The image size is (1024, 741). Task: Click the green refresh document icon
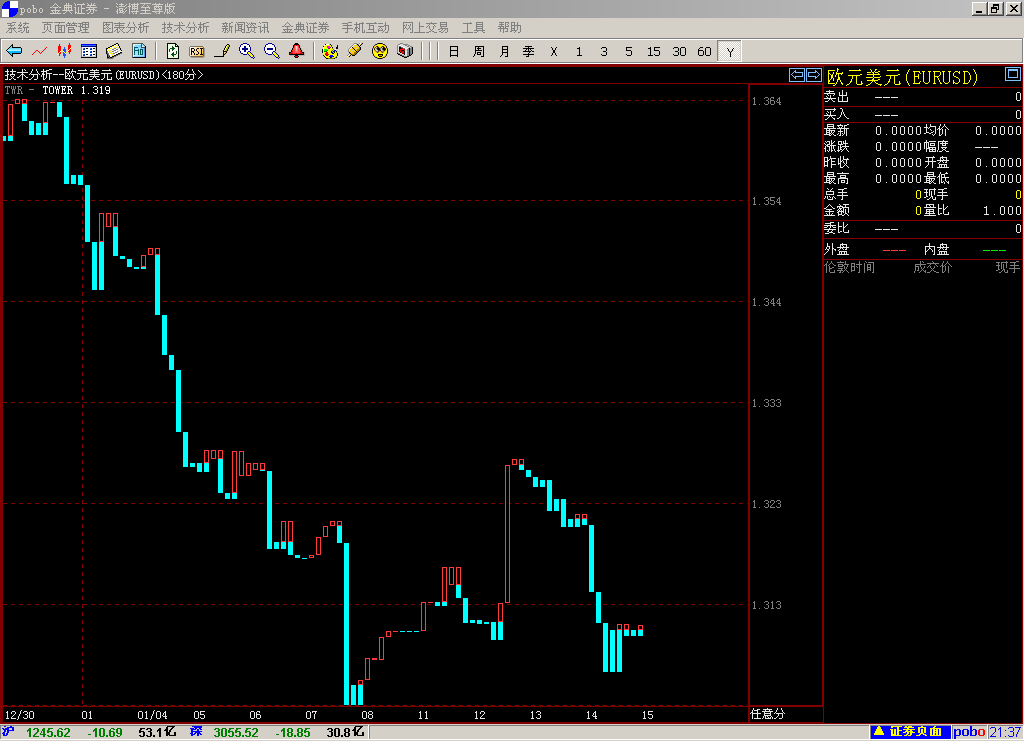coord(172,51)
